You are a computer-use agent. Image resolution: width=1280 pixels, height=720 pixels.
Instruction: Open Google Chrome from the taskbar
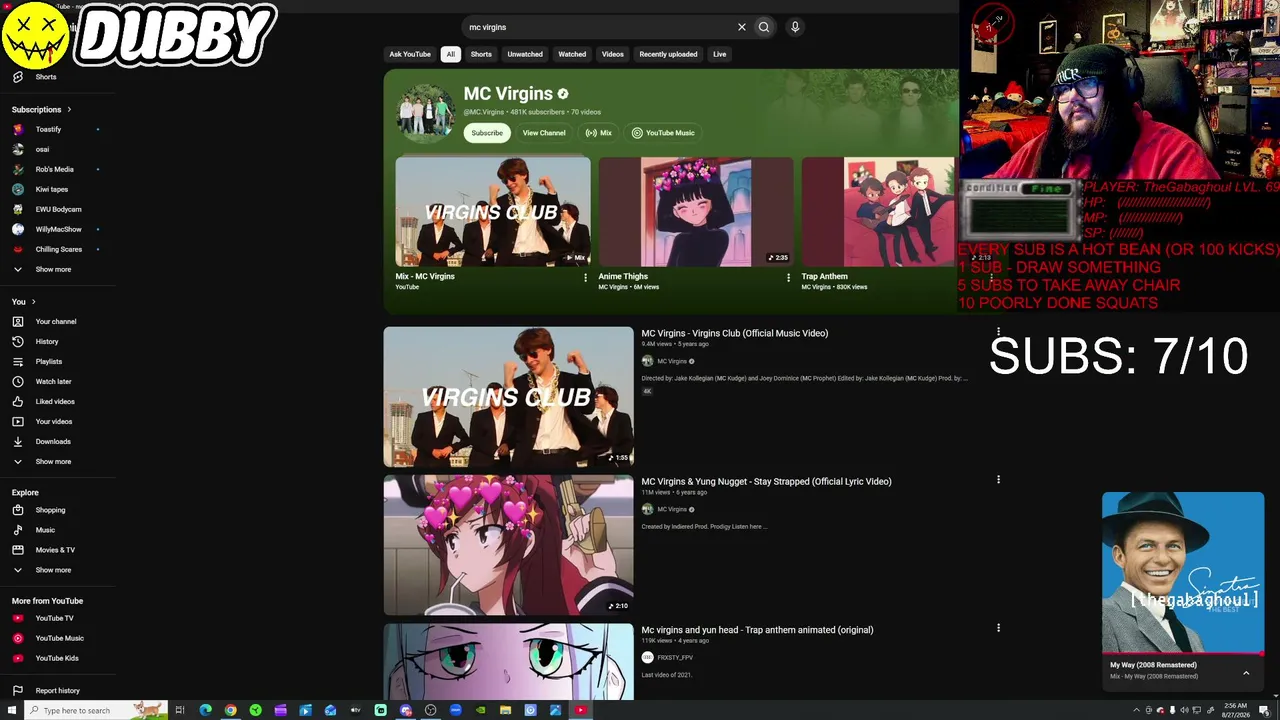coord(231,710)
